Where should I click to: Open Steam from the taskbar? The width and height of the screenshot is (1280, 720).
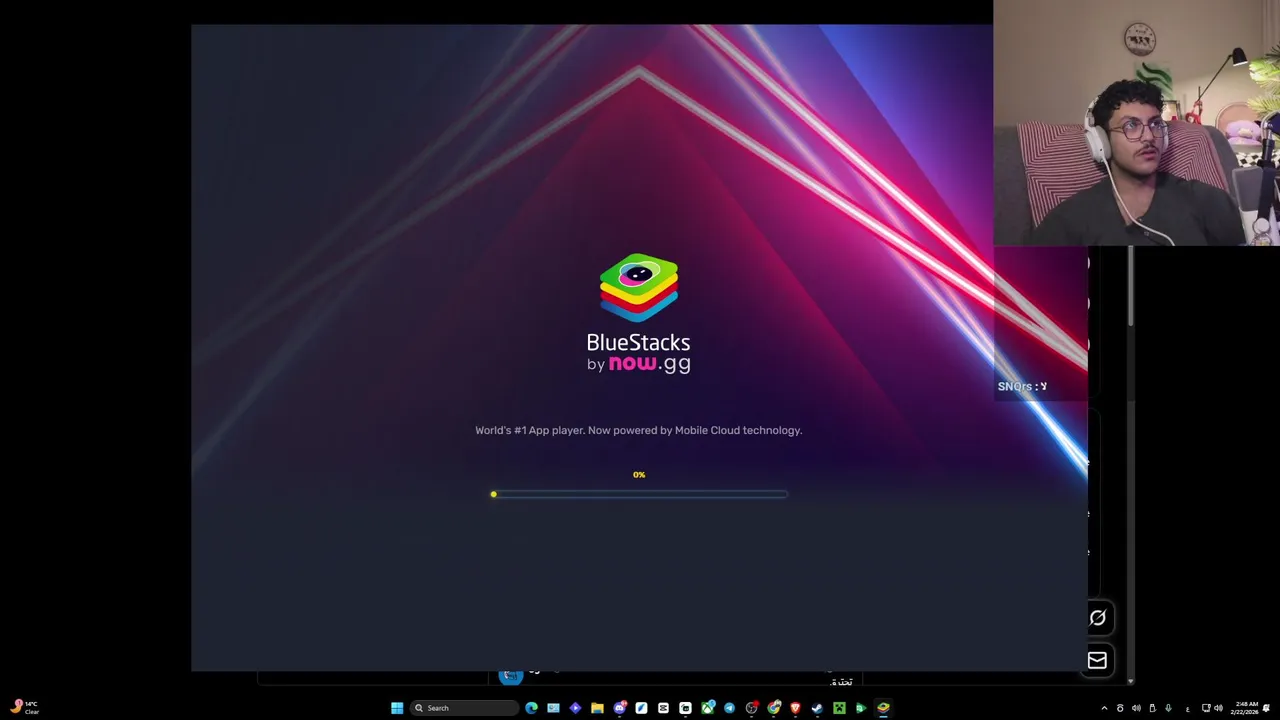[817, 708]
